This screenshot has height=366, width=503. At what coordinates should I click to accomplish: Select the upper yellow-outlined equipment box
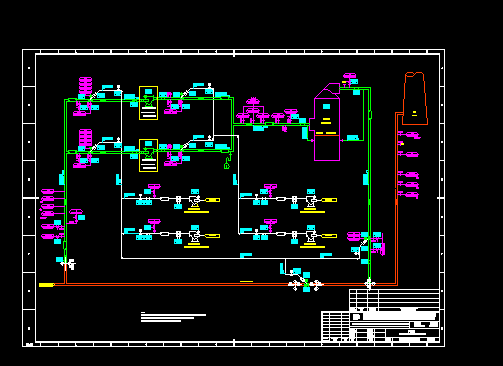coord(148,103)
